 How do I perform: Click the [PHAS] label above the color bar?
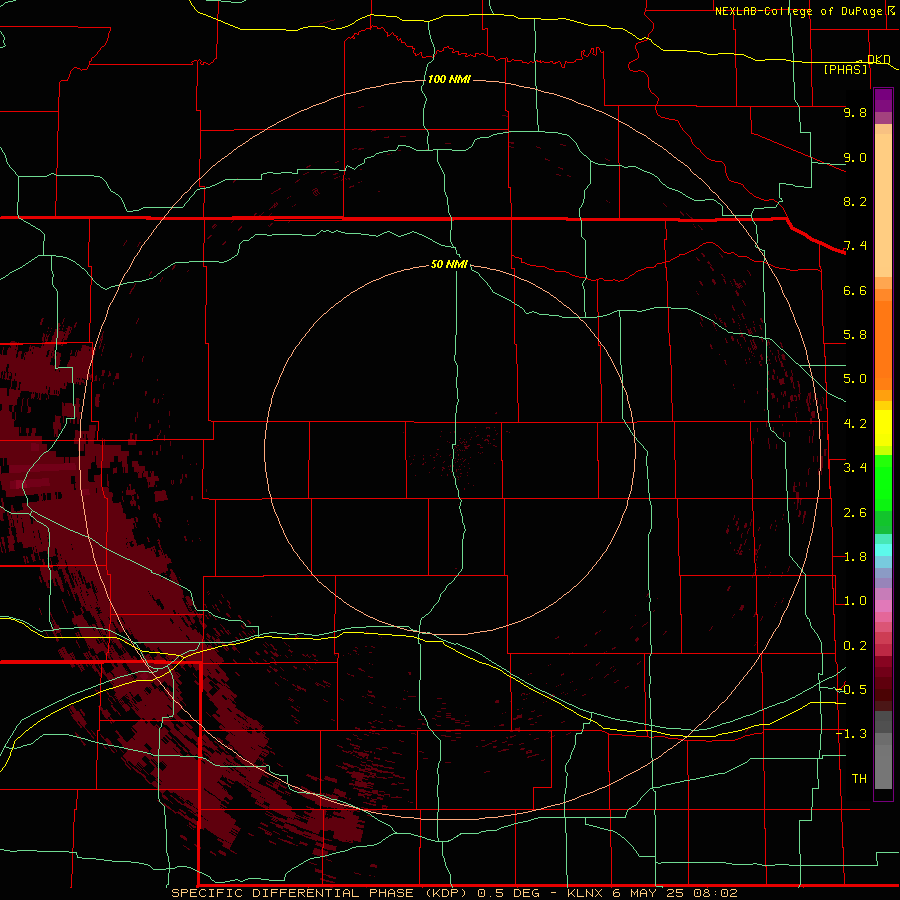tap(845, 69)
